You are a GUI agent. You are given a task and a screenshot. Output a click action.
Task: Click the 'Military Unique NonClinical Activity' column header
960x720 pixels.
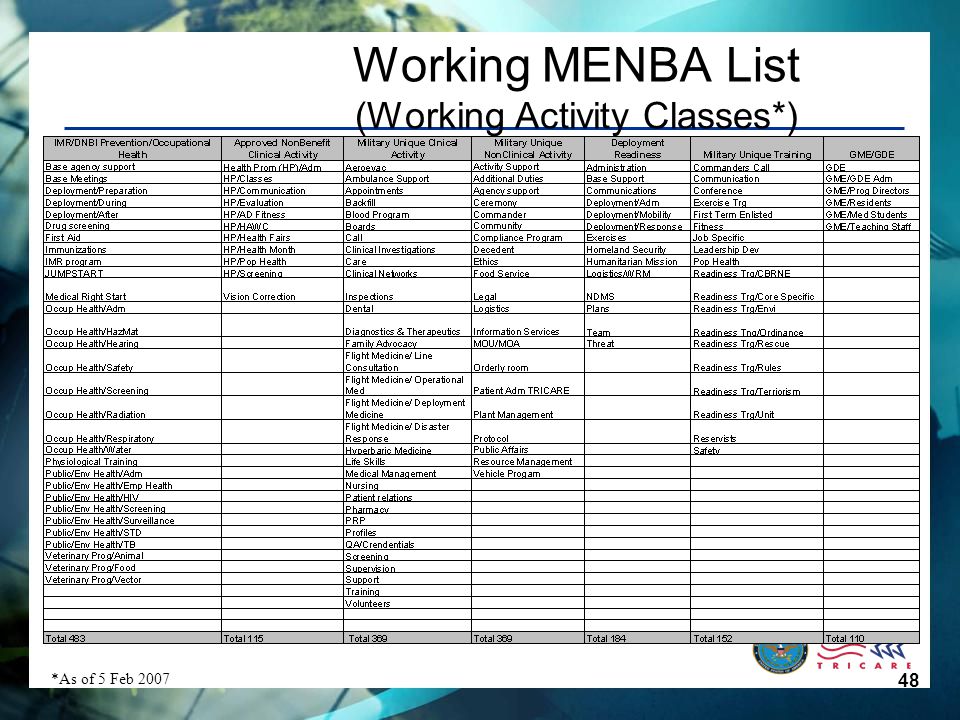[528, 149]
